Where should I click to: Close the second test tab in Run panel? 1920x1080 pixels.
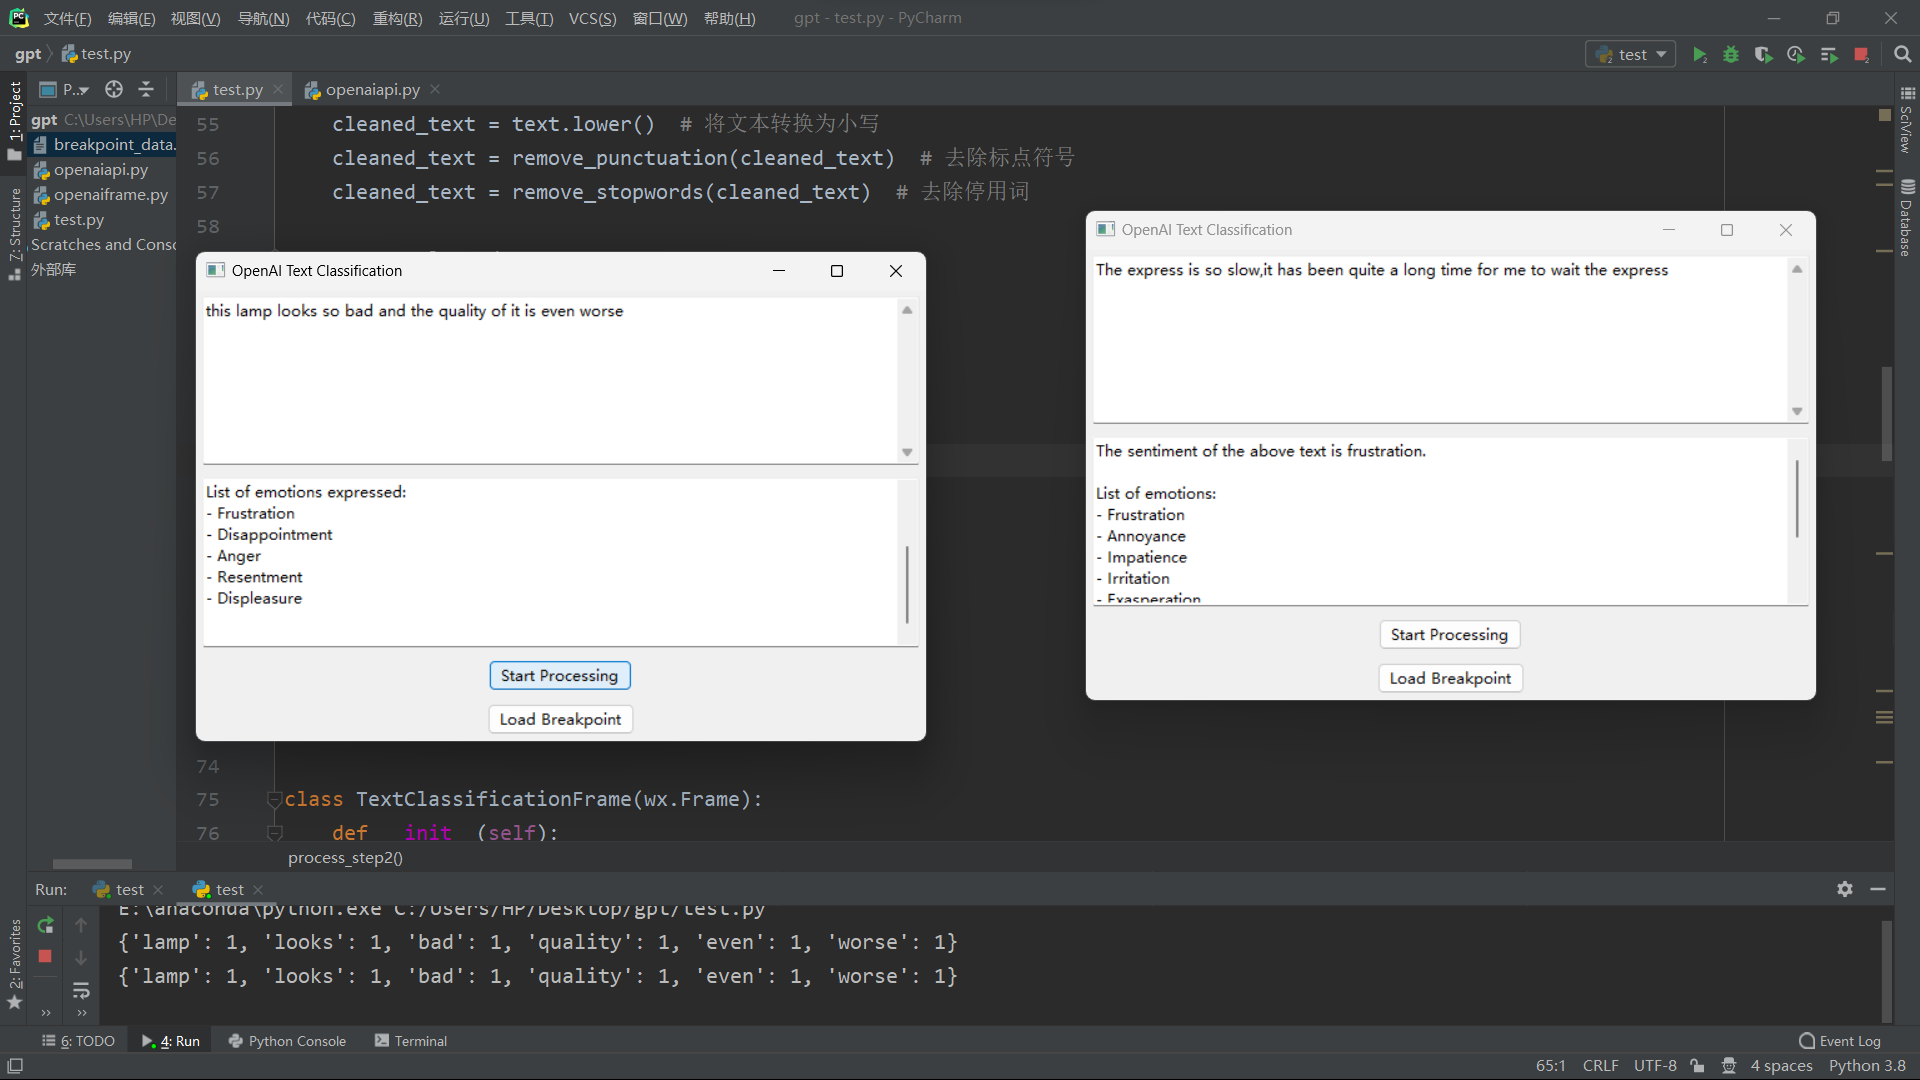[x=258, y=890]
